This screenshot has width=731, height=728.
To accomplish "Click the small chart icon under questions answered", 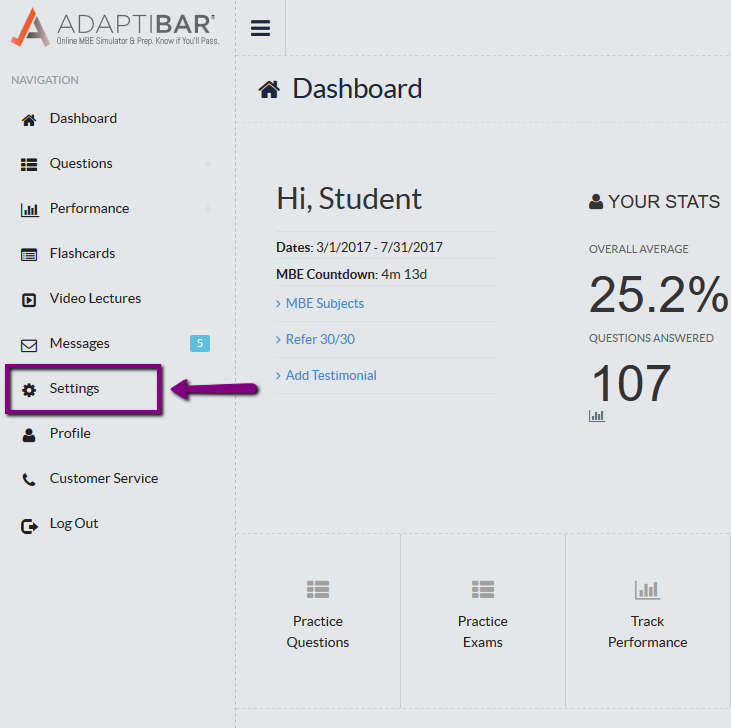I will coord(597,415).
